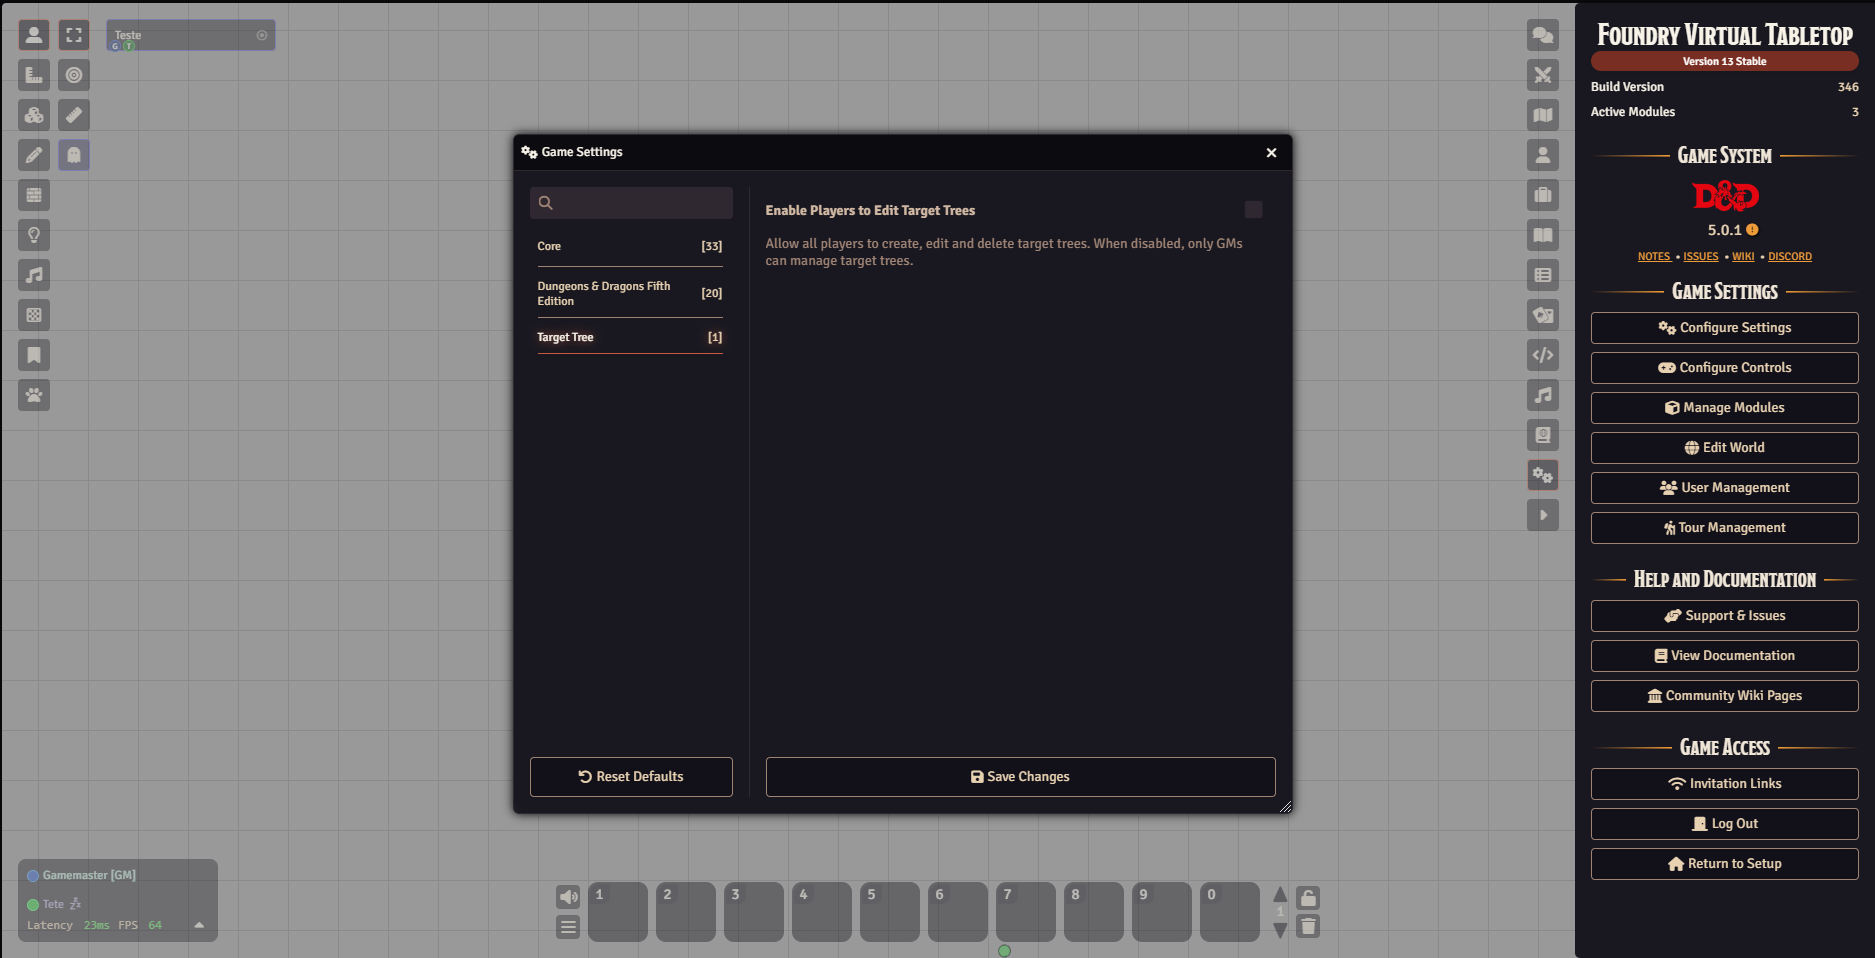Click macro hotbar slot 5

[x=890, y=912]
